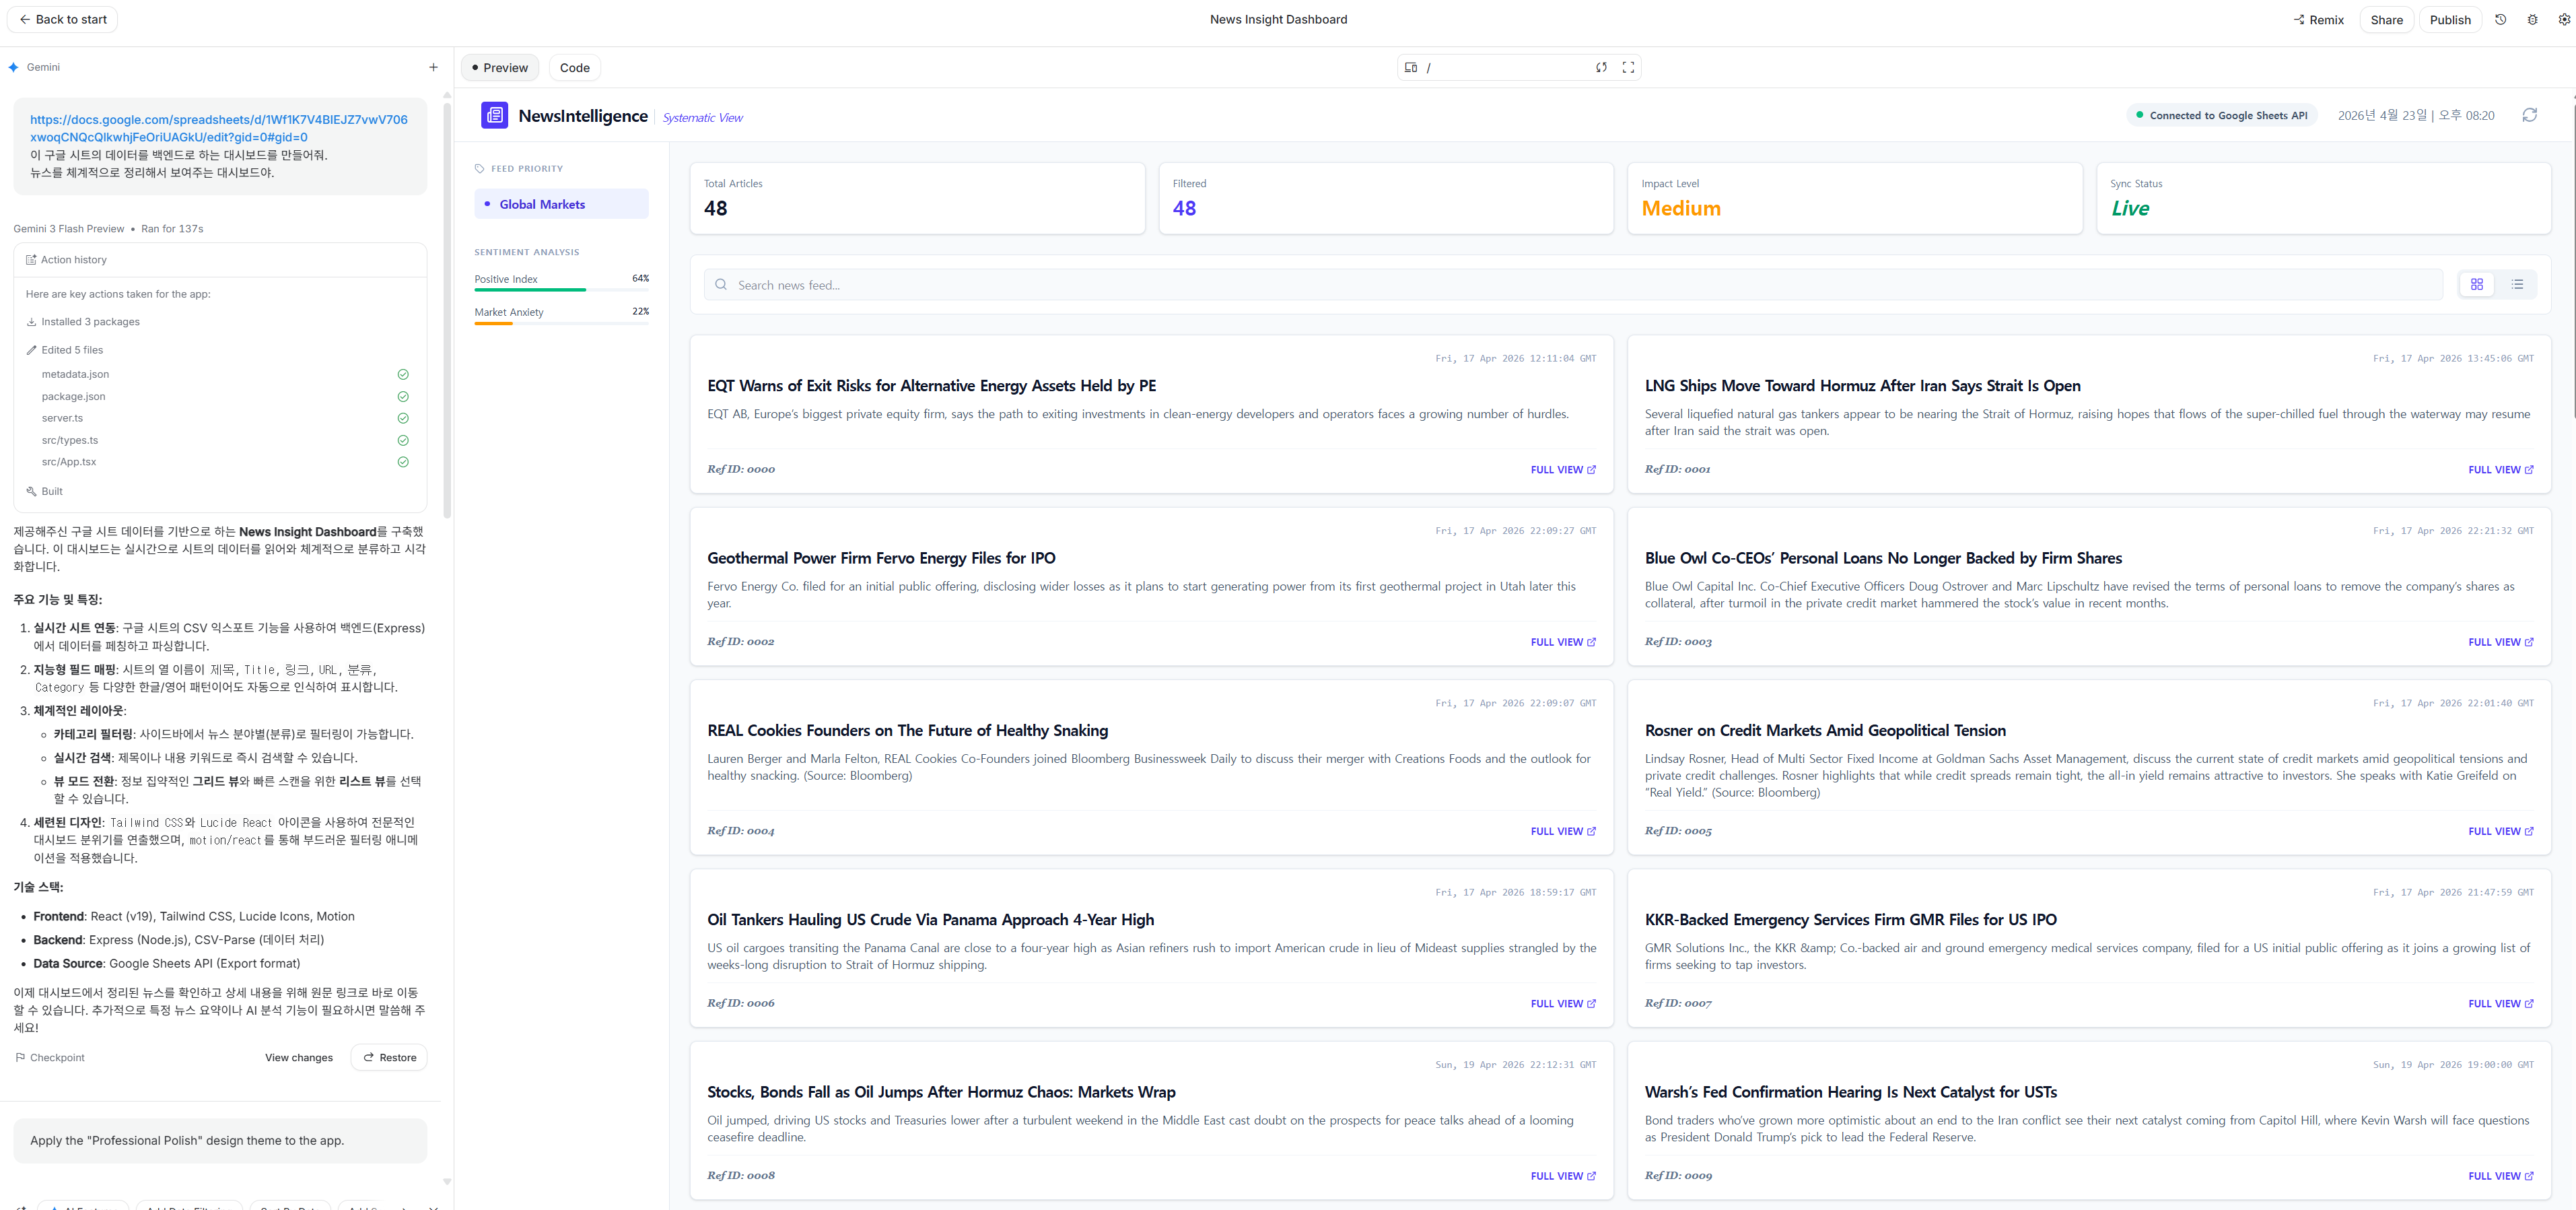Select the Global Markets feed filter
The width and height of the screenshot is (2576, 1210).
click(x=561, y=204)
